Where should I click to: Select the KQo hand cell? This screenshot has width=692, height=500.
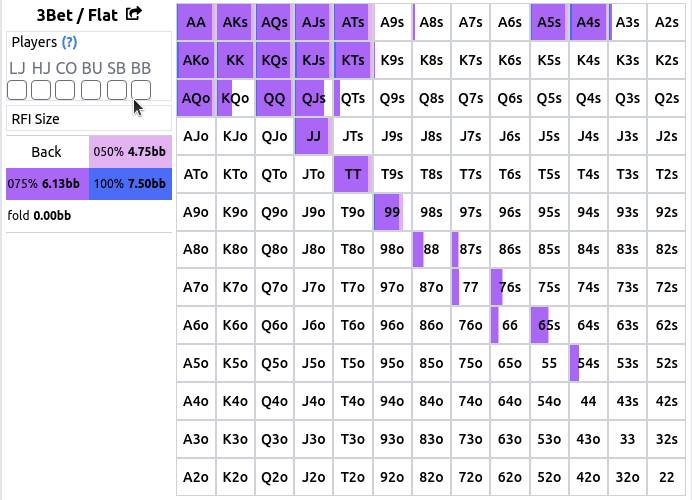click(x=236, y=98)
